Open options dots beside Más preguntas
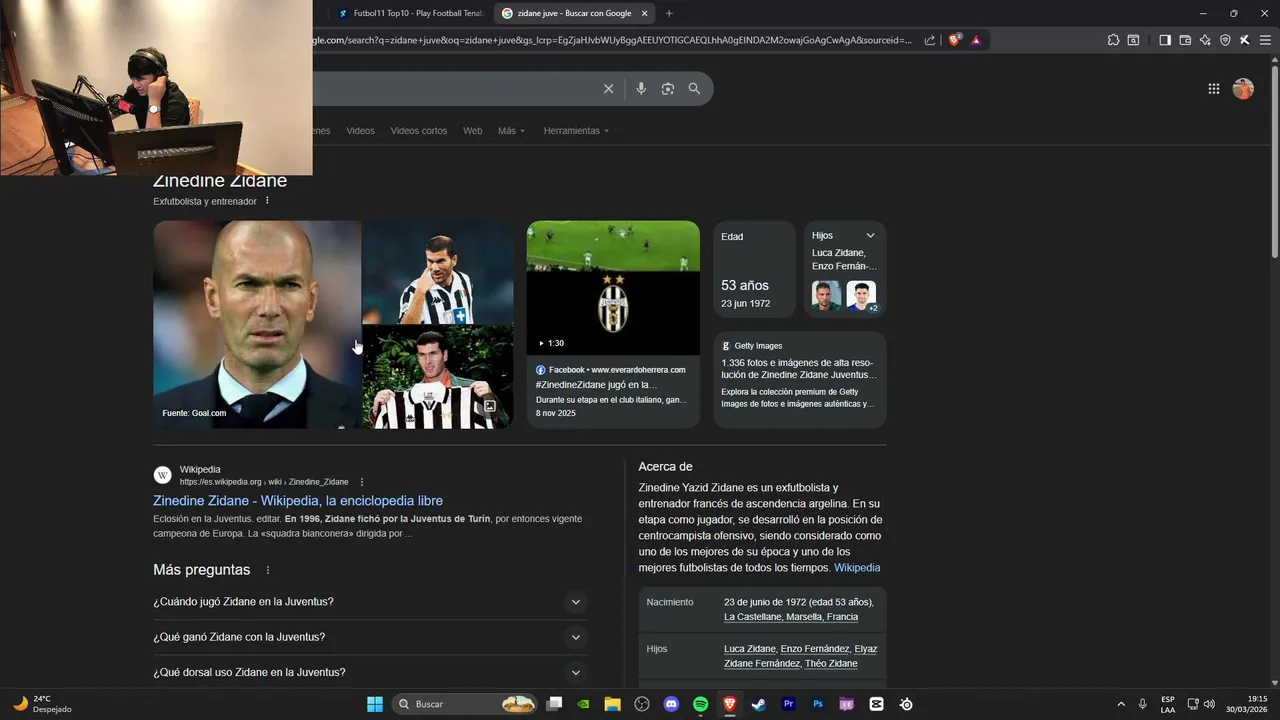Image resolution: width=1280 pixels, height=720 pixels. [267, 570]
